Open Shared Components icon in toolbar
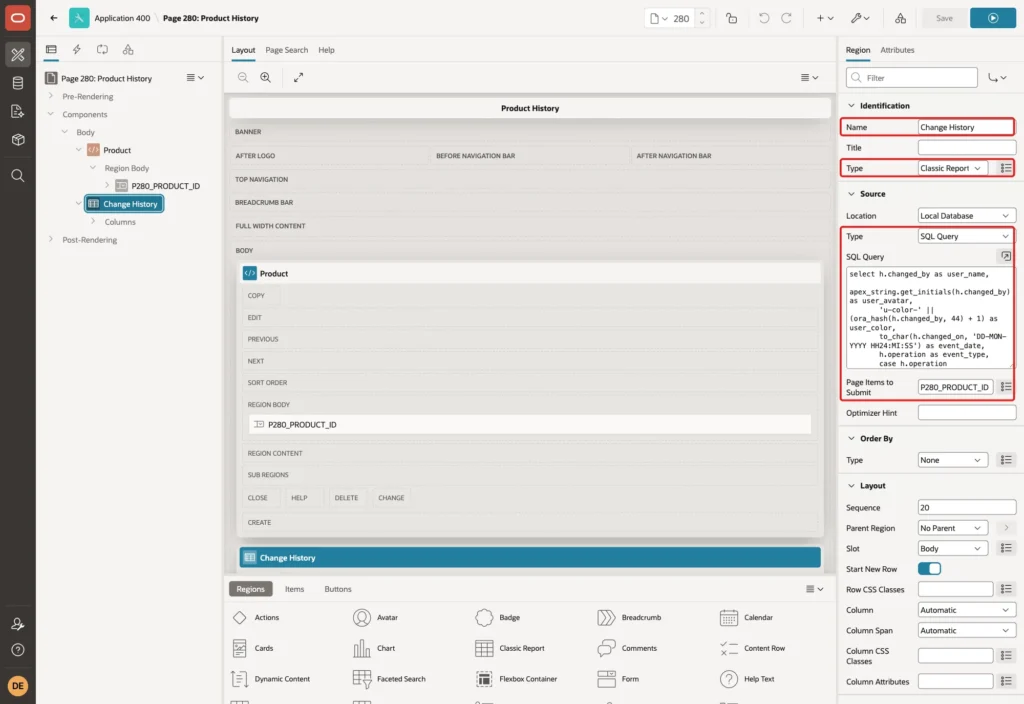 point(900,18)
